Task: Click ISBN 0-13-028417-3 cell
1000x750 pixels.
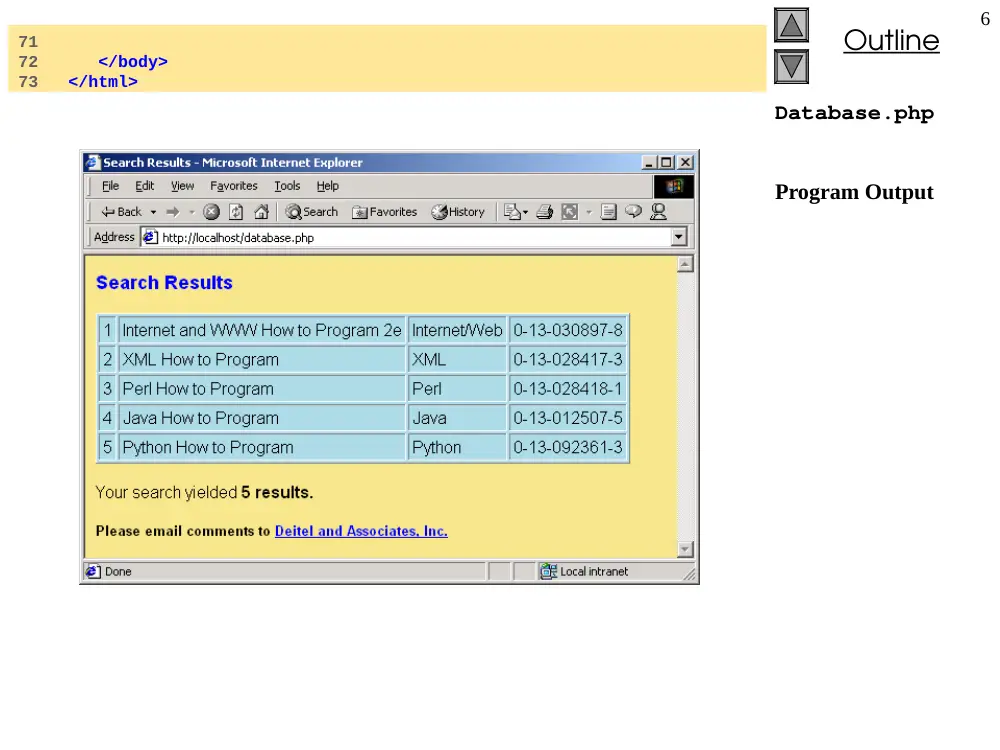Action: pyautogui.click(x=568, y=360)
